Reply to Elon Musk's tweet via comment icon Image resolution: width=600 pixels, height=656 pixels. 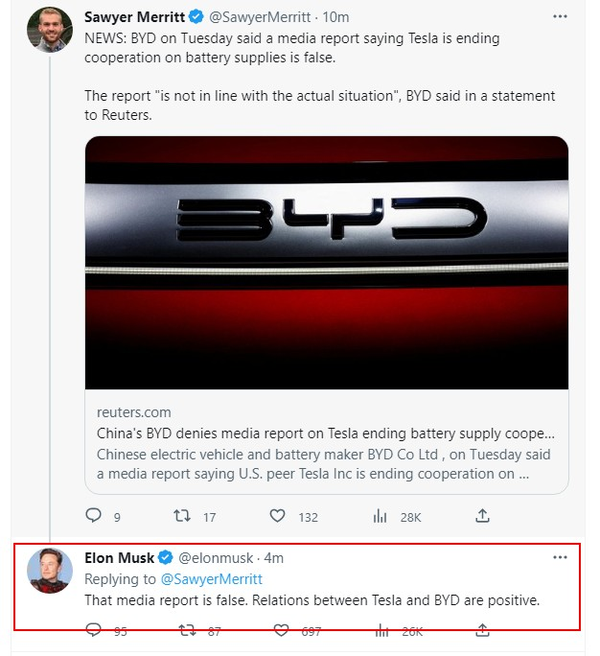click(x=93, y=630)
